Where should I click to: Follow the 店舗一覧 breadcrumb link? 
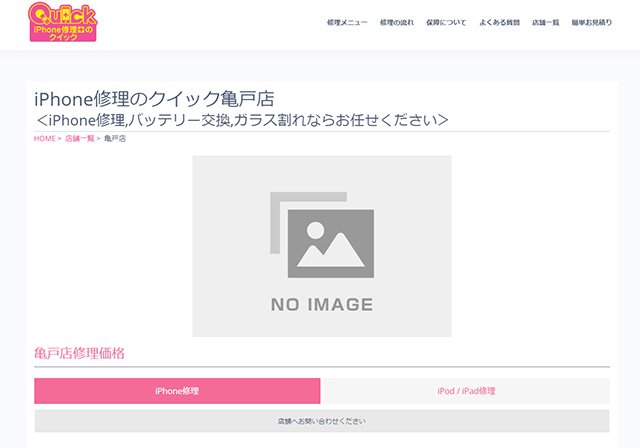point(80,139)
